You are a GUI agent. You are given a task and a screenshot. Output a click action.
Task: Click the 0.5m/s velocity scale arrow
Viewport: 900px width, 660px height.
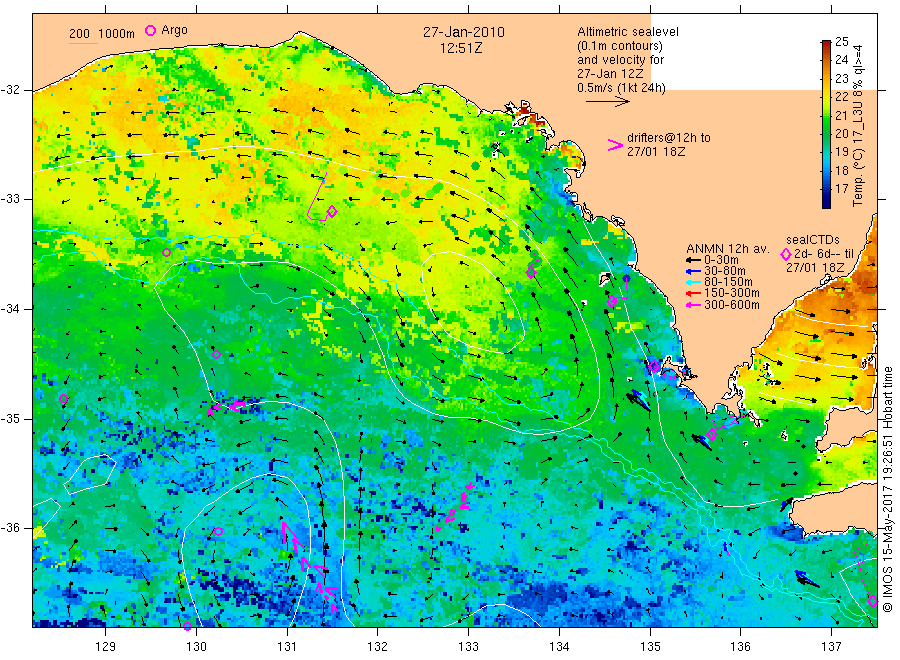(x=607, y=102)
